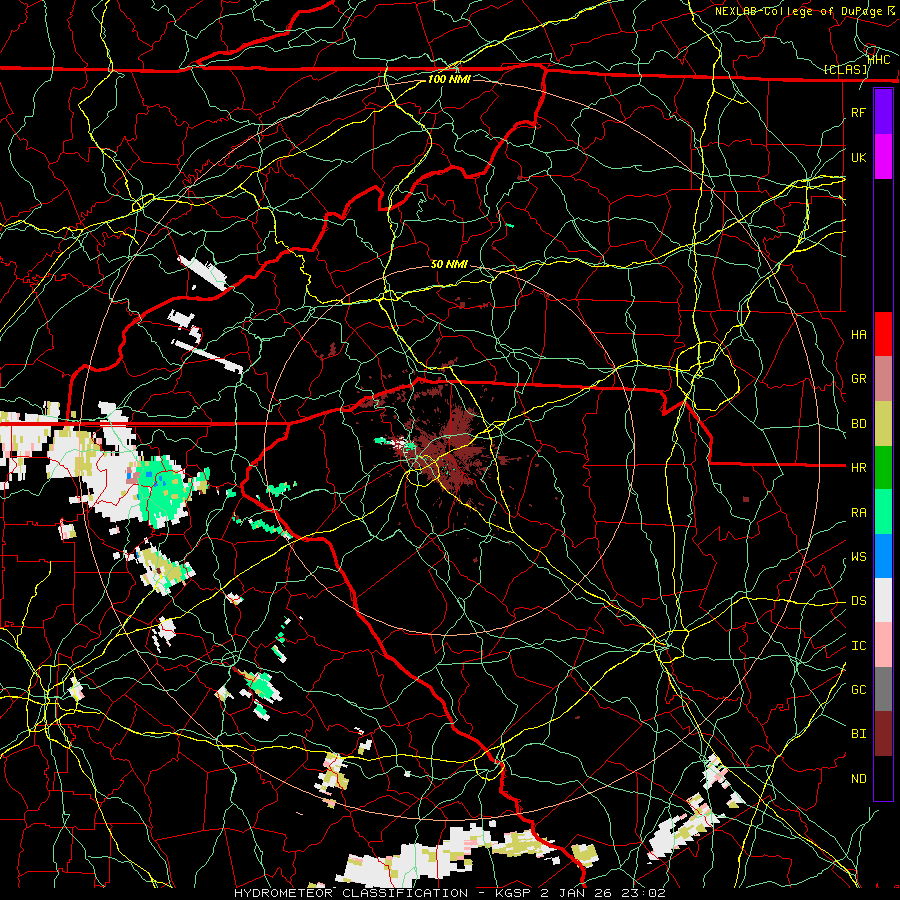Click the RF purple legend color block
This screenshot has height=900, width=900.
tap(883, 112)
